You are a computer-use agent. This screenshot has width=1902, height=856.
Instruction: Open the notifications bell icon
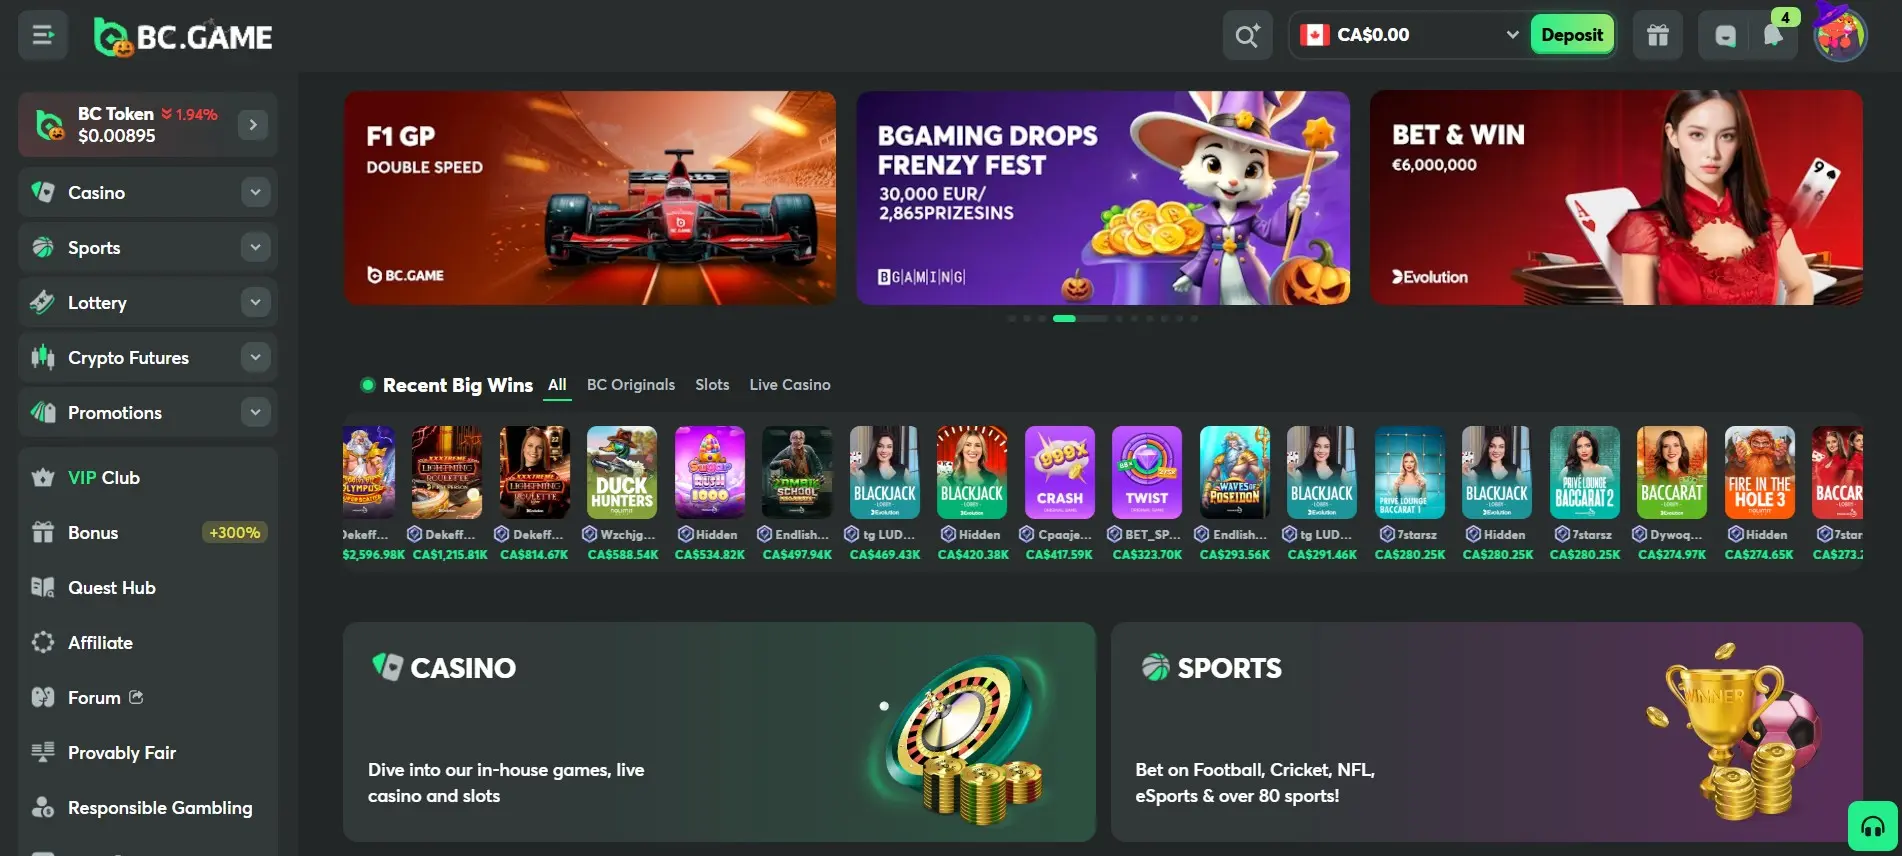pyautogui.click(x=1773, y=36)
